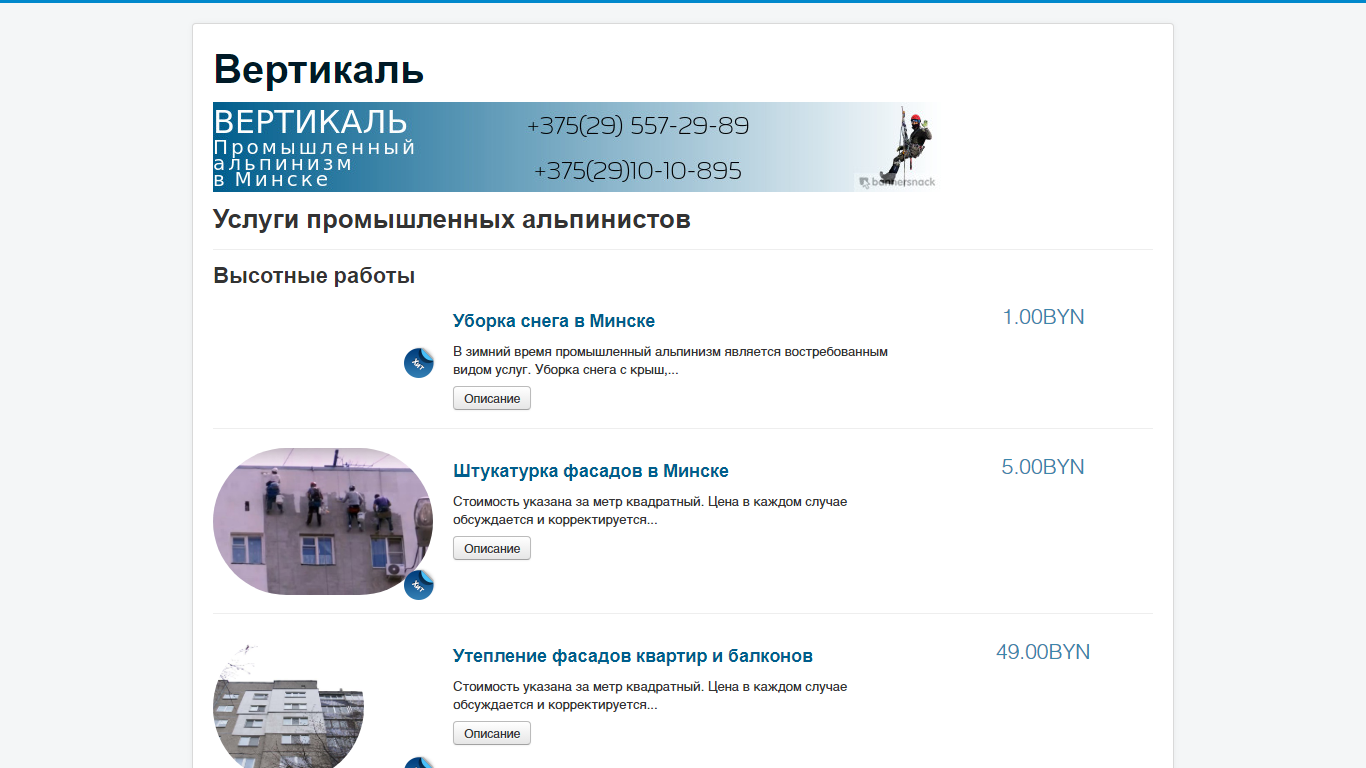Click the Вертикаль banner with phone numbers
This screenshot has height=768, width=1366.
[x=576, y=147]
